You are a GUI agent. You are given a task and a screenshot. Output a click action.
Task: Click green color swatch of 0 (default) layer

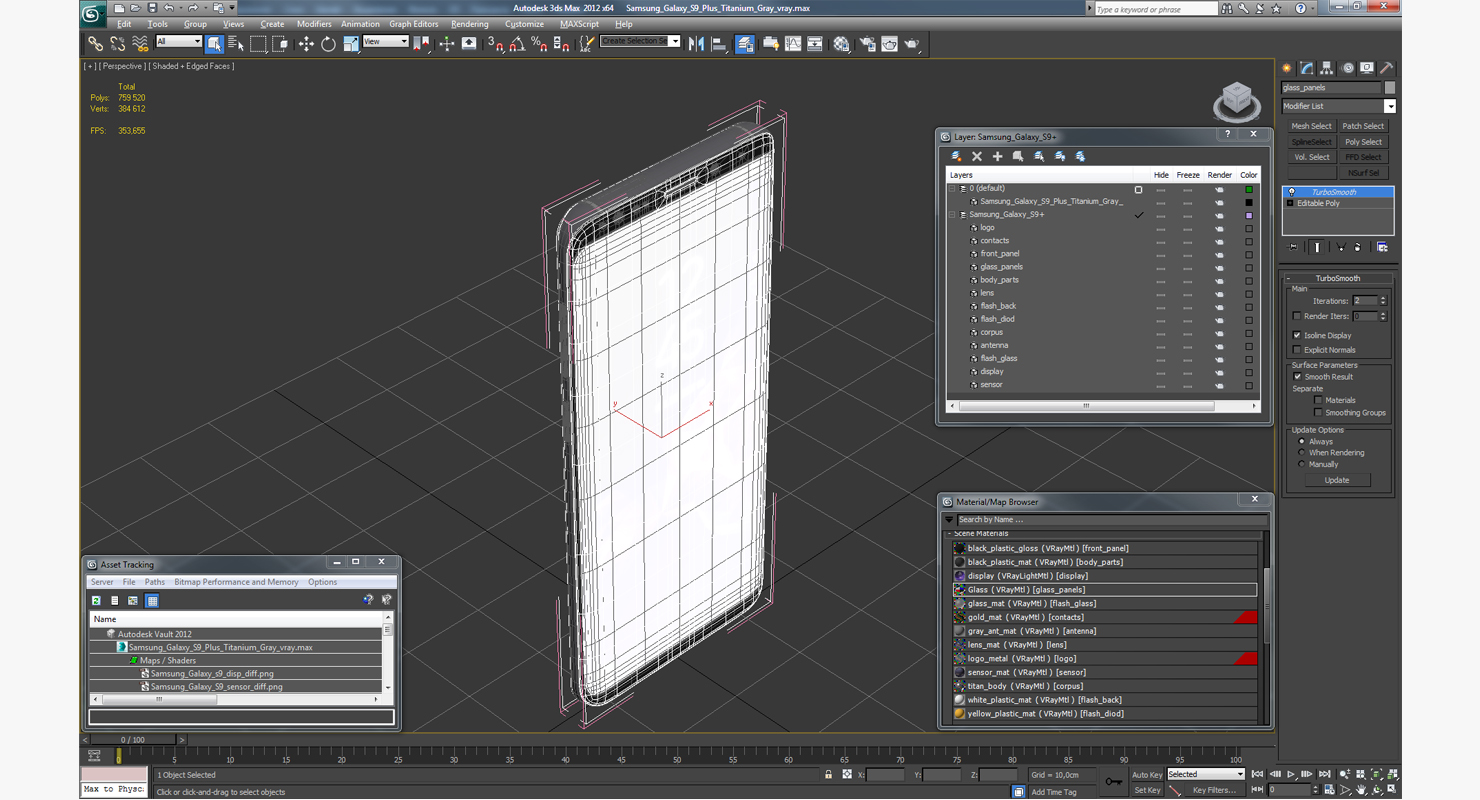coord(1248,189)
